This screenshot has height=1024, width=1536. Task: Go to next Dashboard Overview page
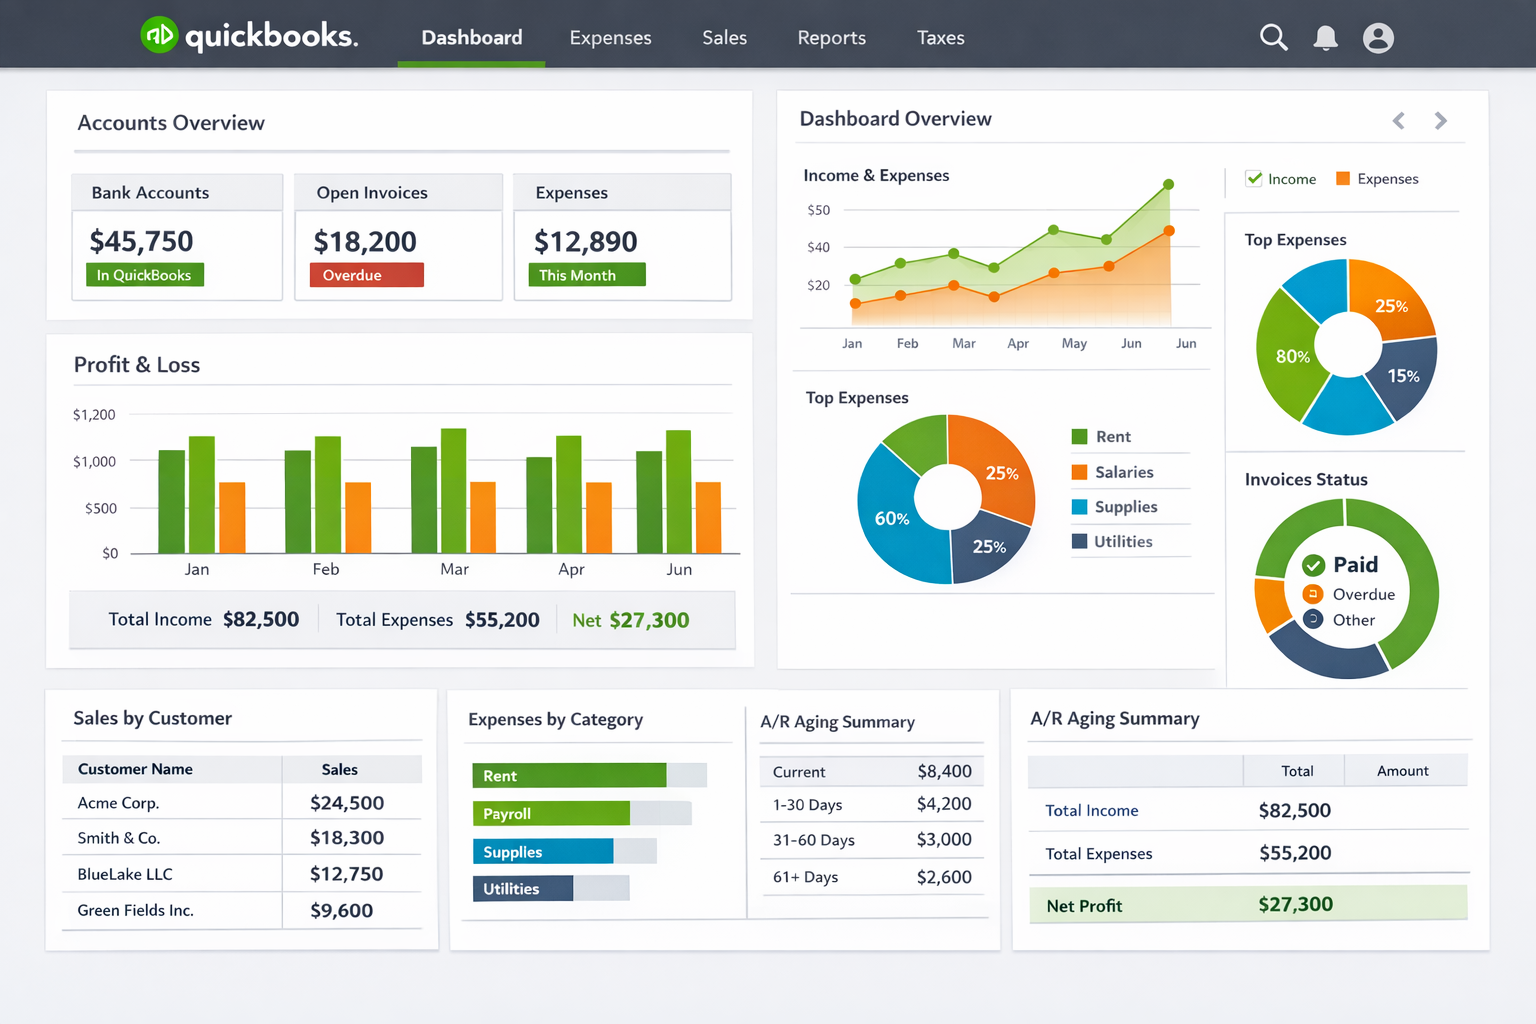(x=1441, y=121)
